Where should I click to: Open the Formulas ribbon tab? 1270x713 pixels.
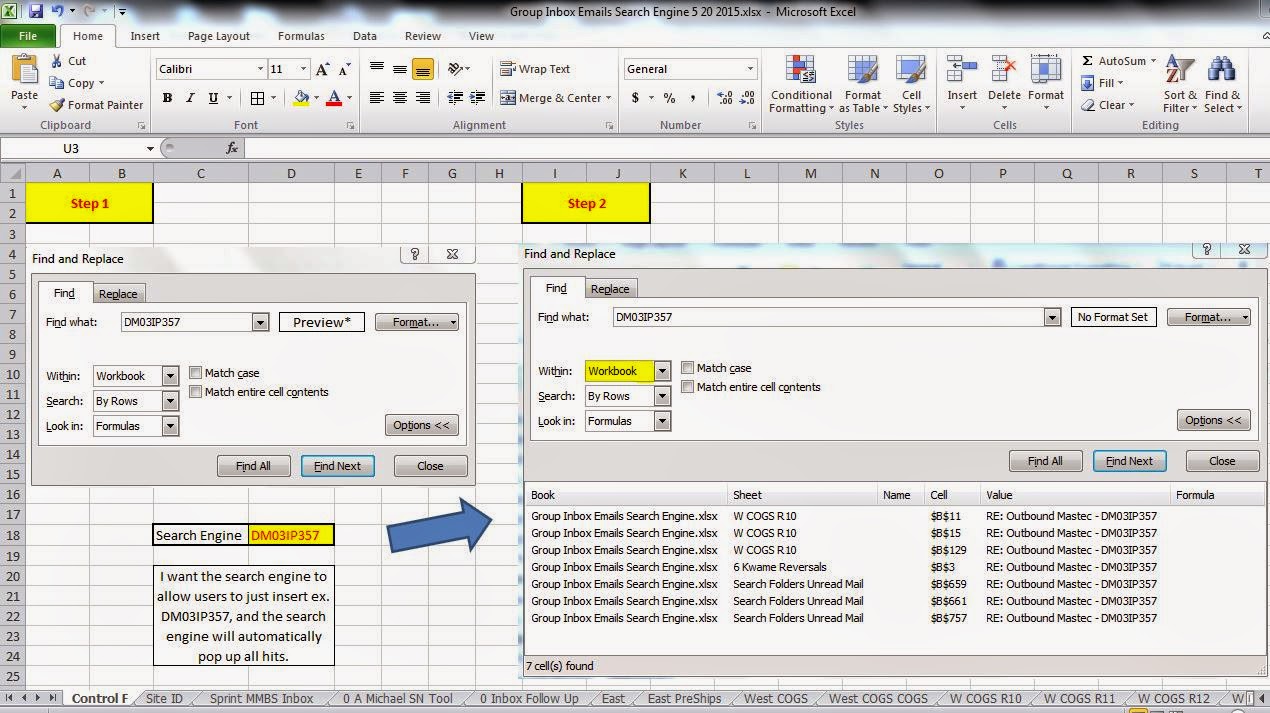[x=300, y=35]
